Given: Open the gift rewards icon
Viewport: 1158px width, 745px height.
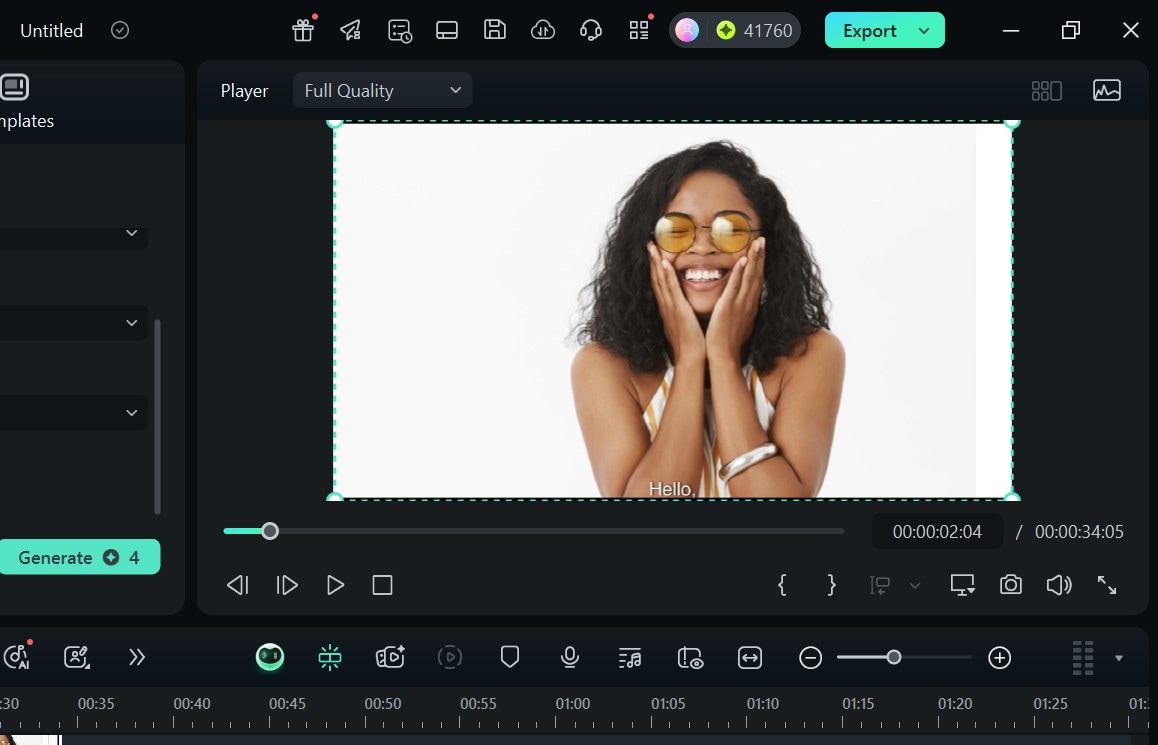Looking at the screenshot, I should pyautogui.click(x=303, y=30).
